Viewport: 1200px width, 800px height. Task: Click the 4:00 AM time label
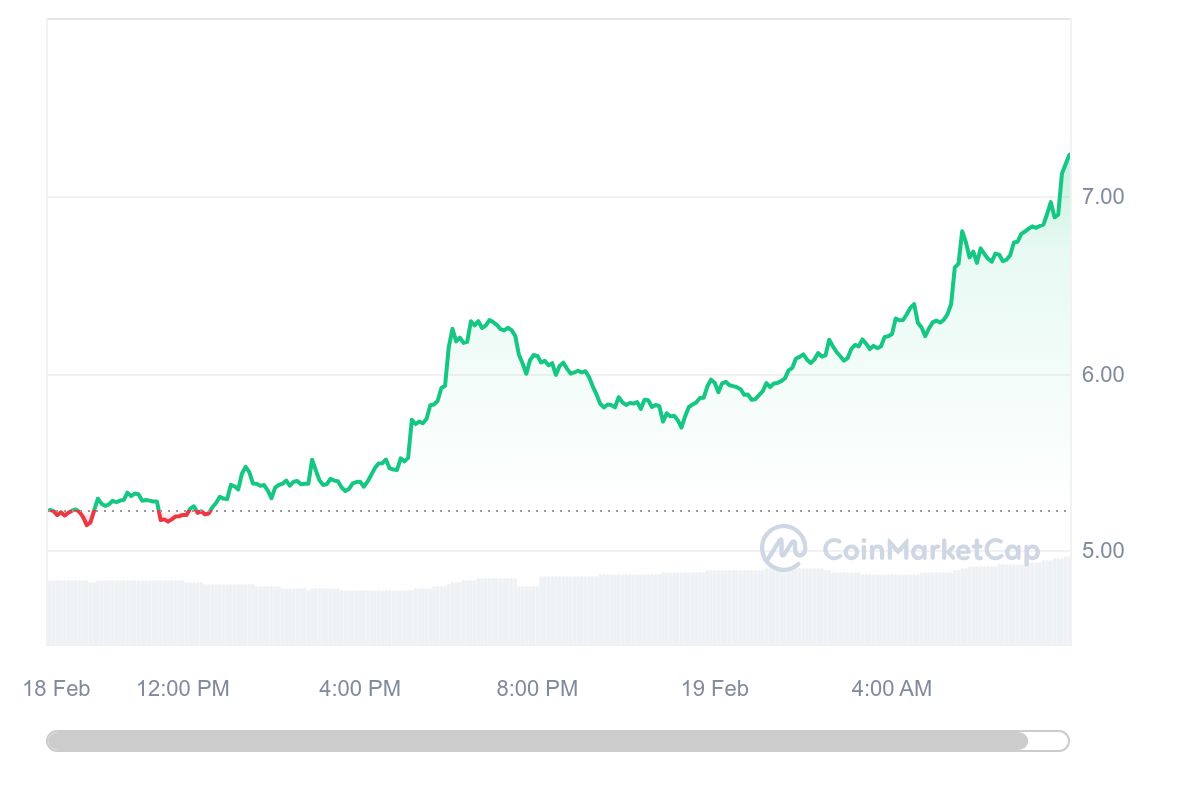892,689
